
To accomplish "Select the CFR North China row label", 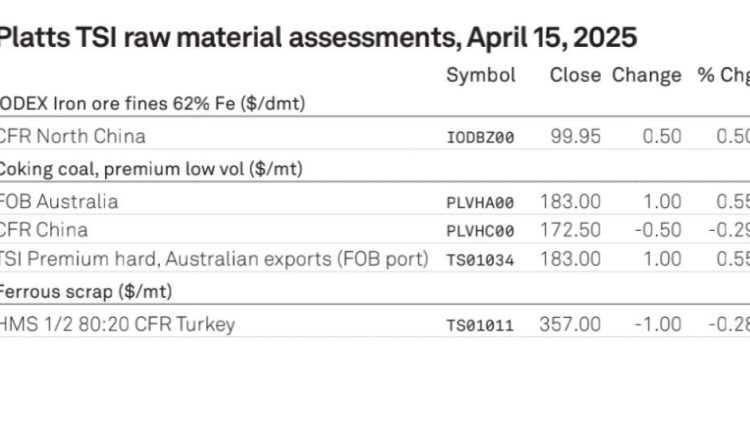I will (72, 136).
